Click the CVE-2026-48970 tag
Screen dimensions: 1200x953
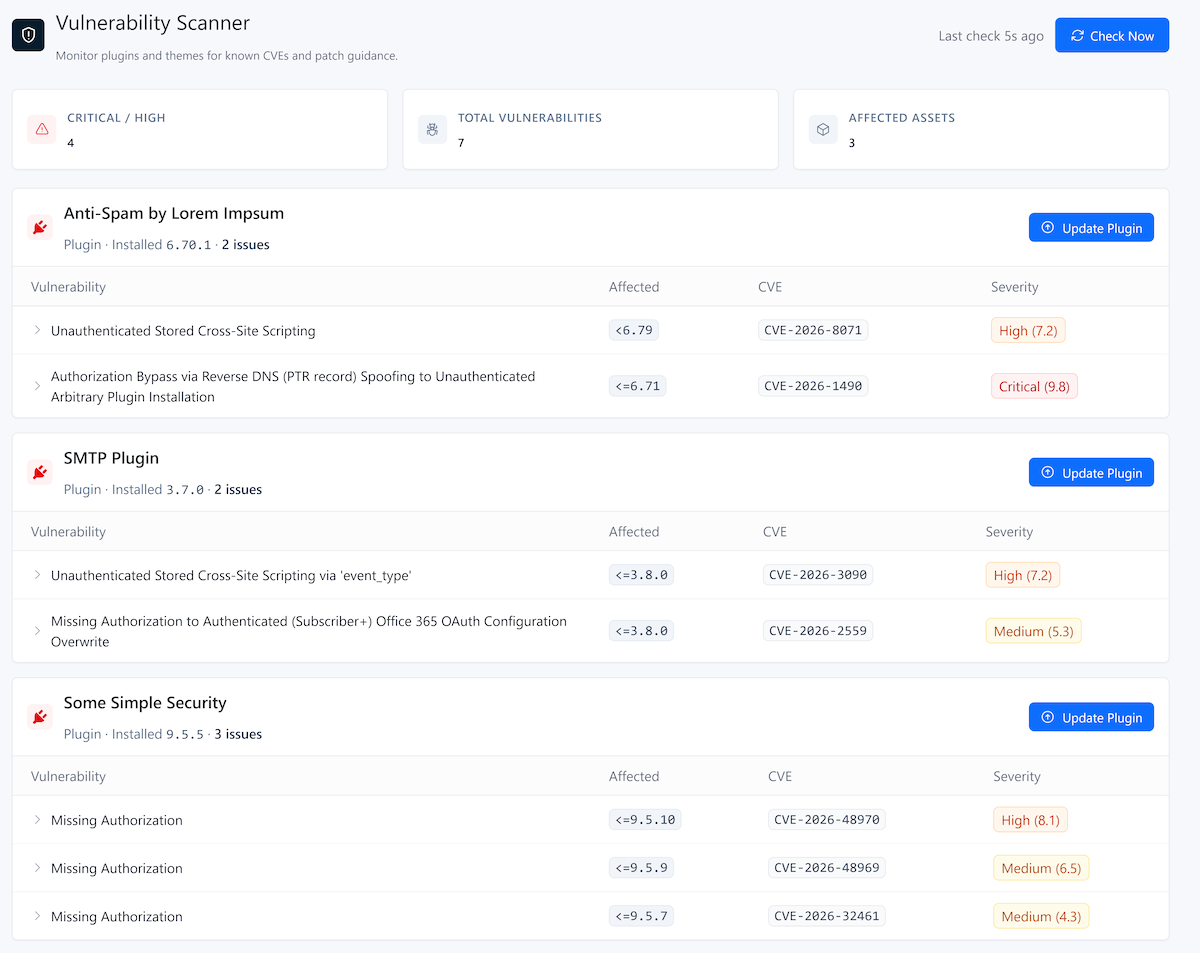[826, 820]
